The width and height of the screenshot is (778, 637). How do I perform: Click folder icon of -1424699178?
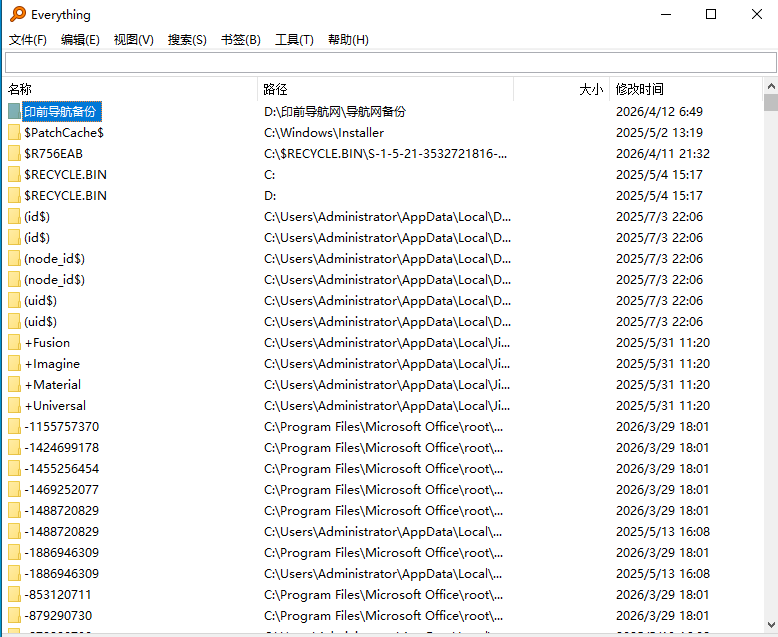tap(14, 447)
